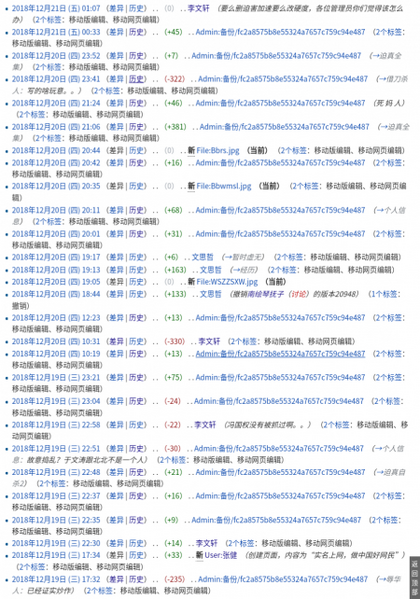Click the 返回顶部 back-to-top button
This screenshot has height=599, width=420.
pyautogui.click(x=415, y=578)
